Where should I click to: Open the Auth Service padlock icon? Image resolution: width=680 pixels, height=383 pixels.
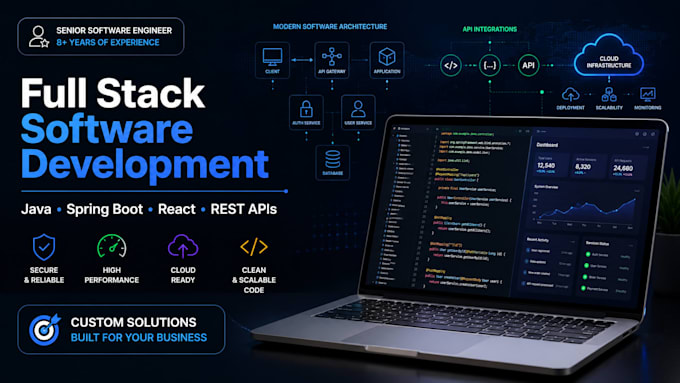(306, 109)
